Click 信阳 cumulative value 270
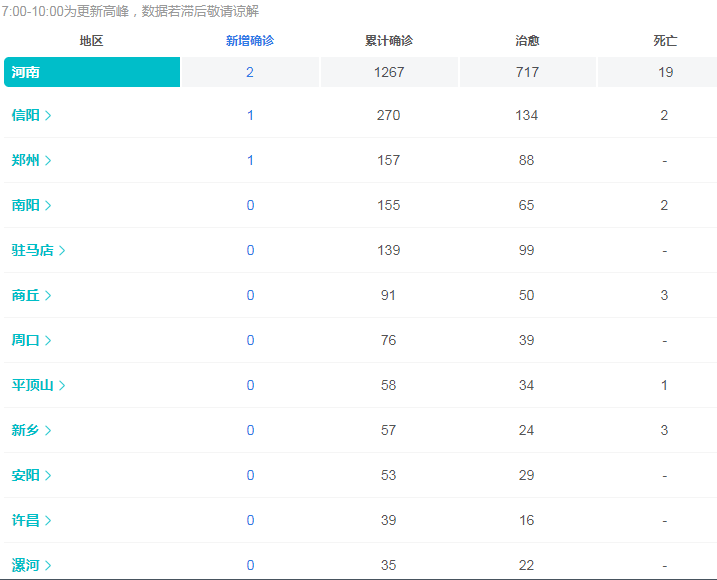Image resolution: width=717 pixels, height=580 pixels. [x=389, y=115]
